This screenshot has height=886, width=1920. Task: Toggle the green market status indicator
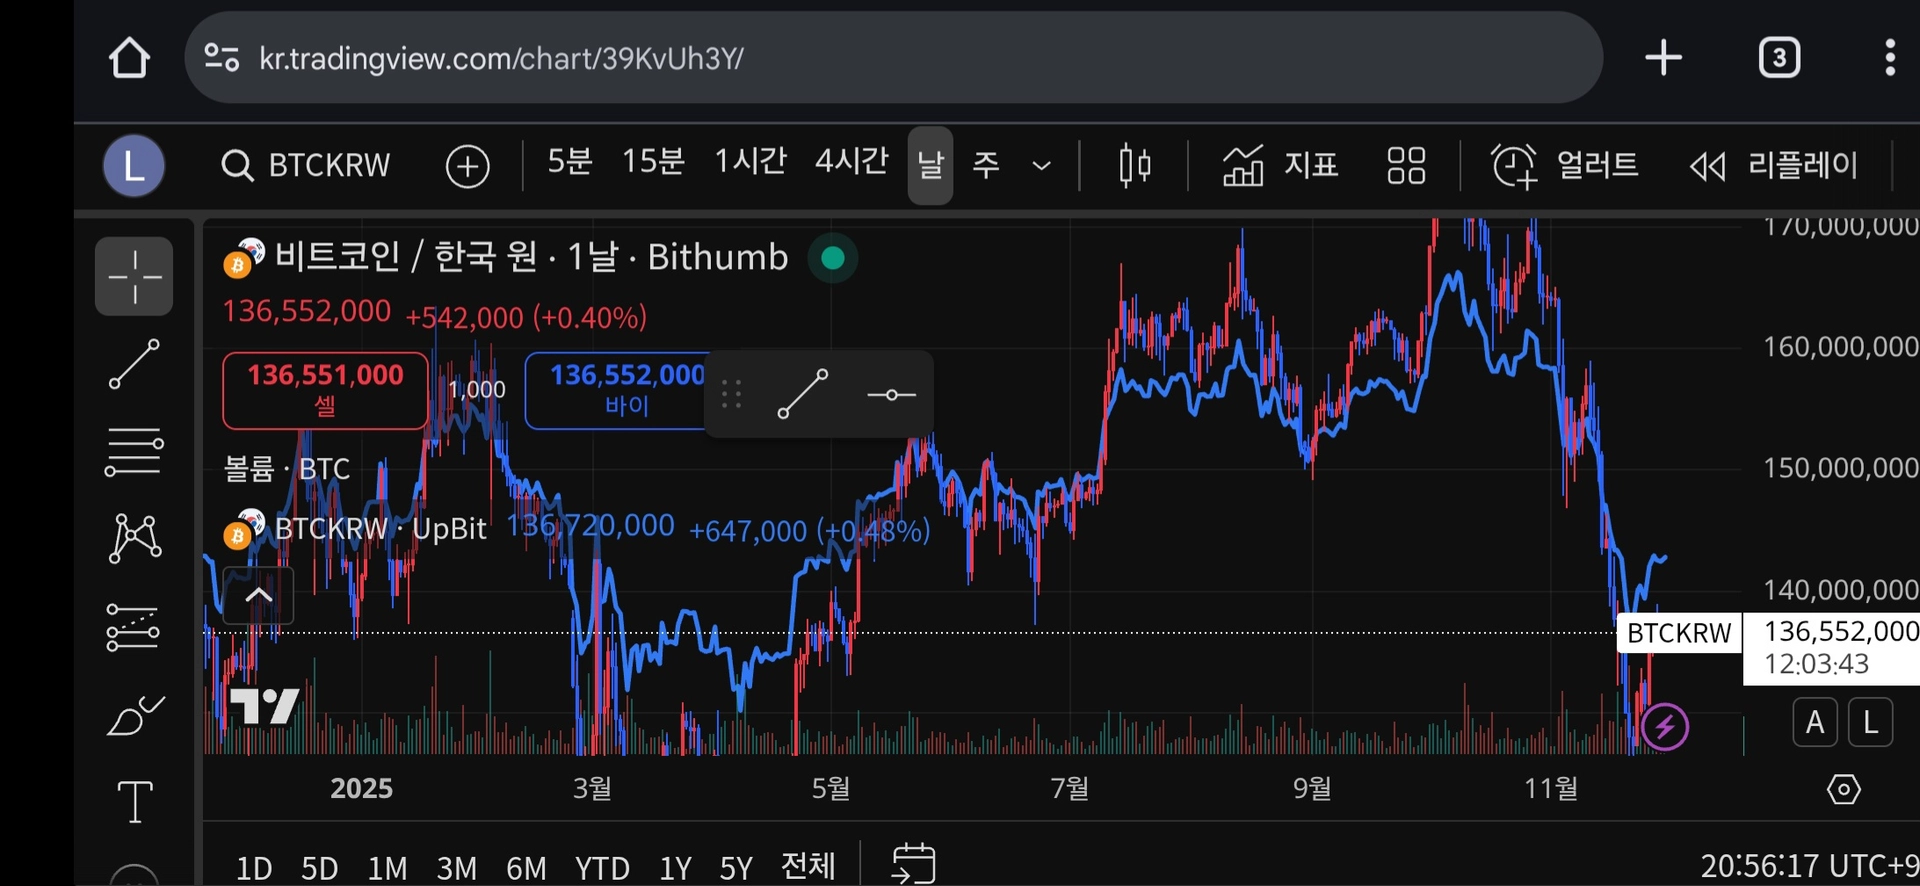[x=832, y=258]
